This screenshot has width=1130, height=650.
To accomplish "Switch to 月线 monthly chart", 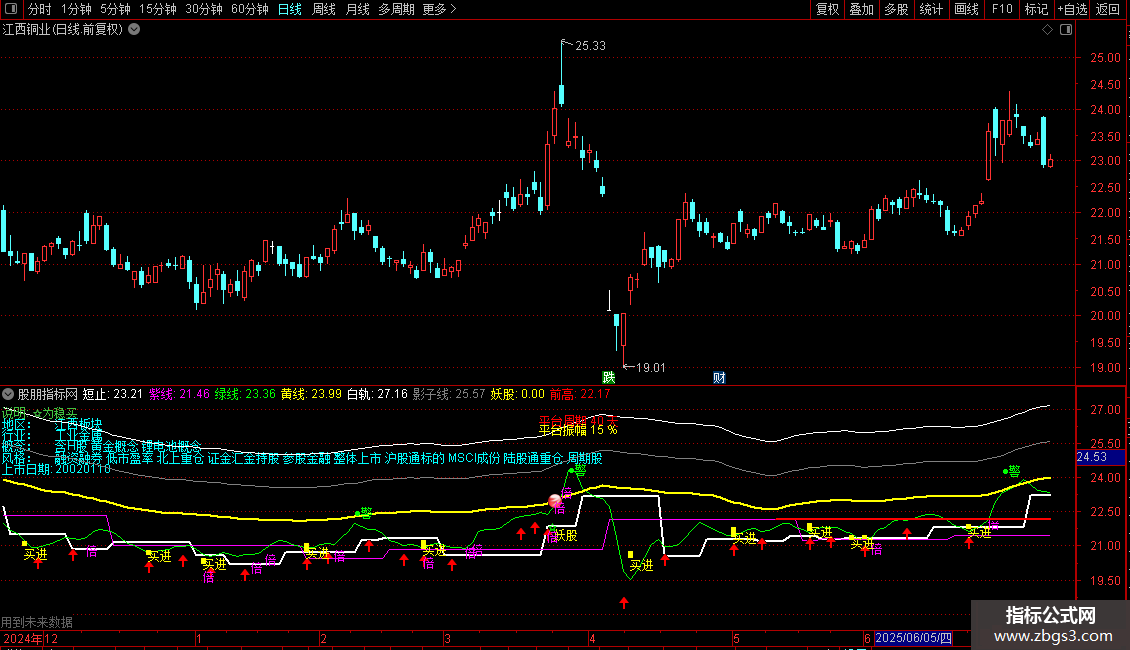I will pyautogui.click(x=357, y=9).
